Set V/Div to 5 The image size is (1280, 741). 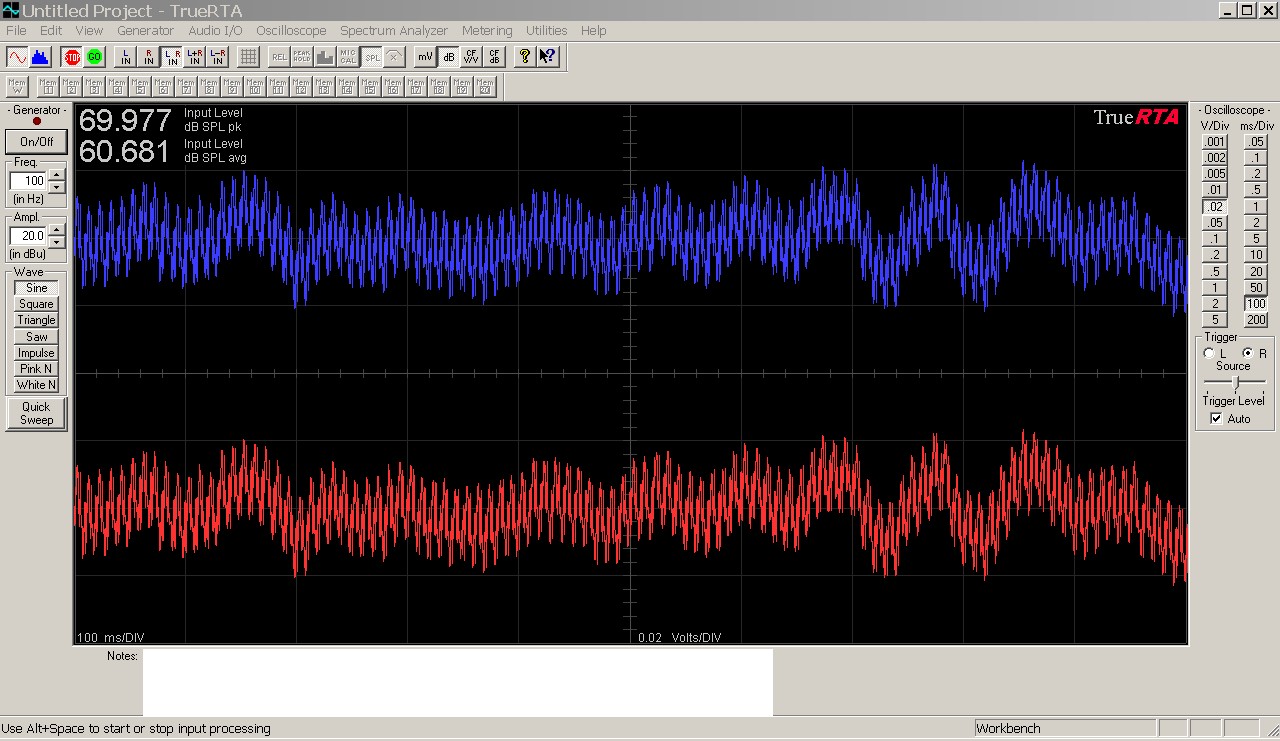click(1214, 320)
